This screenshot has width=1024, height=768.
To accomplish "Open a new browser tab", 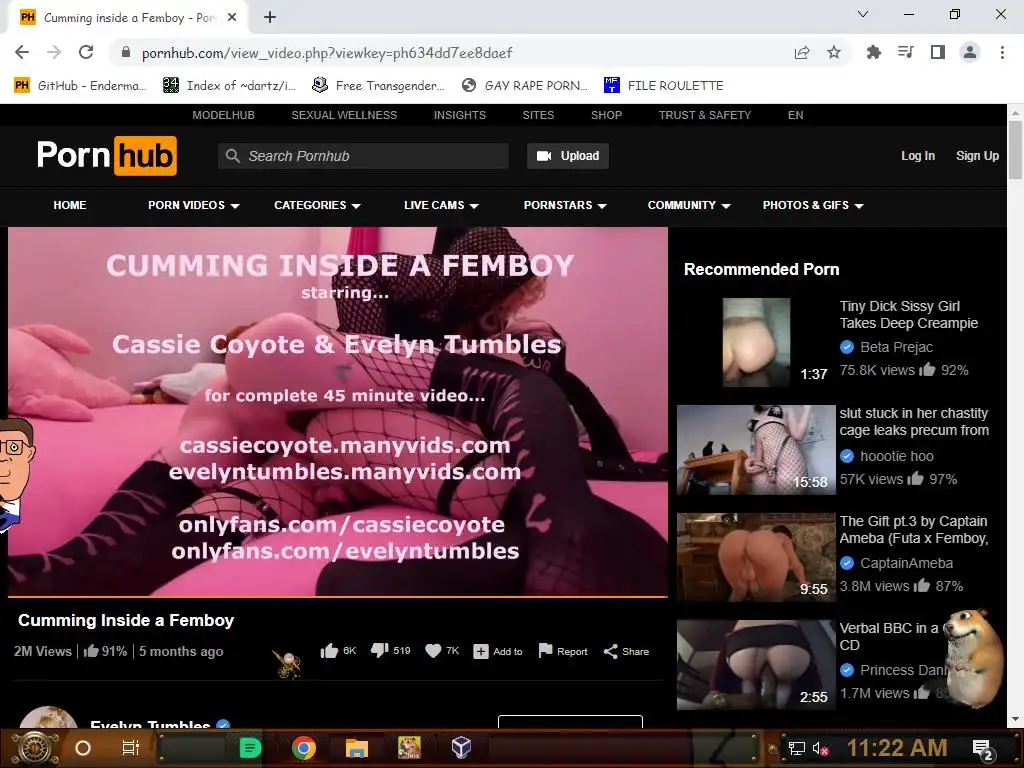I will (270, 18).
